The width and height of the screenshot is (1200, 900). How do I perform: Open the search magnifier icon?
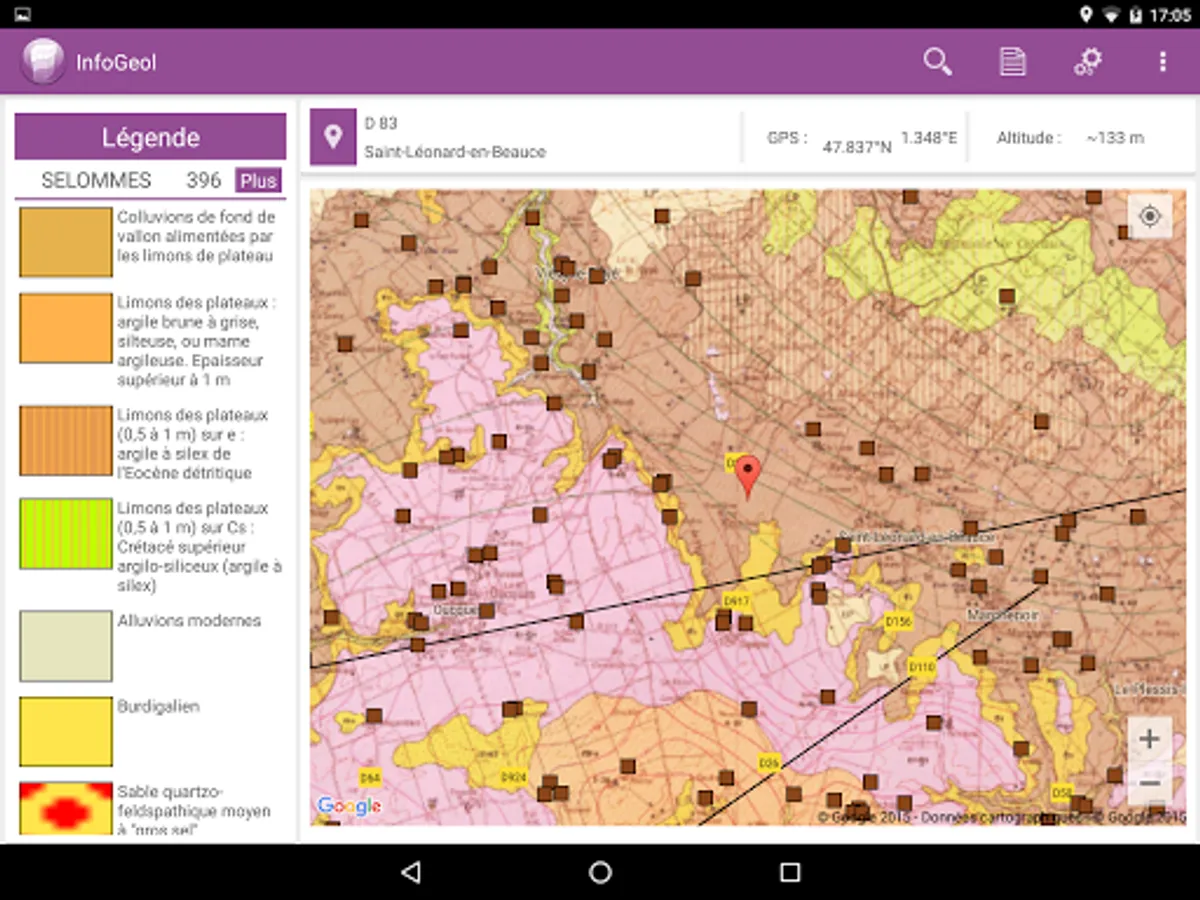click(937, 62)
